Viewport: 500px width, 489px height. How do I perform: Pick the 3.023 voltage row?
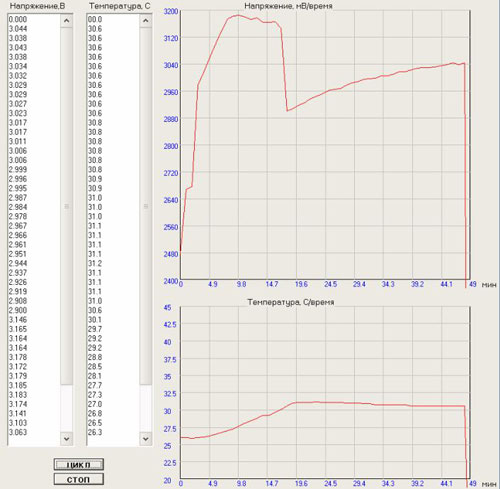click(x=18, y=113)
